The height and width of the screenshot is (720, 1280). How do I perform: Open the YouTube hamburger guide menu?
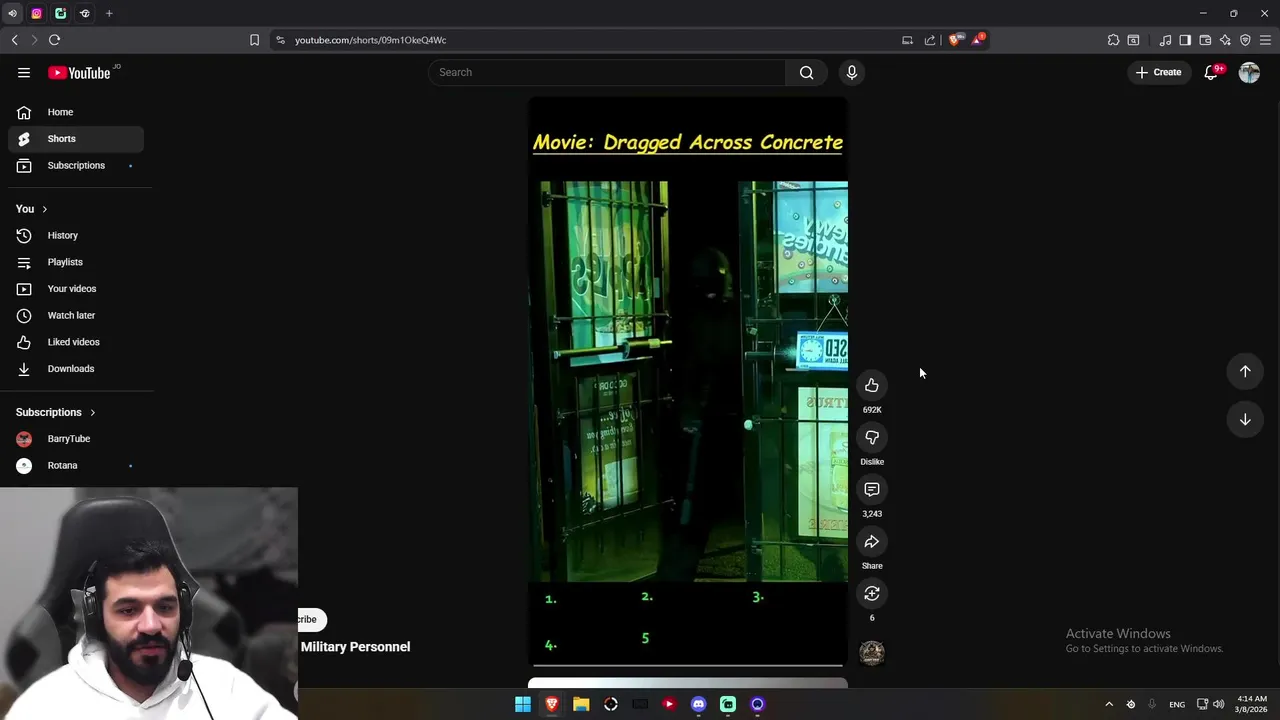click(24, 72)
